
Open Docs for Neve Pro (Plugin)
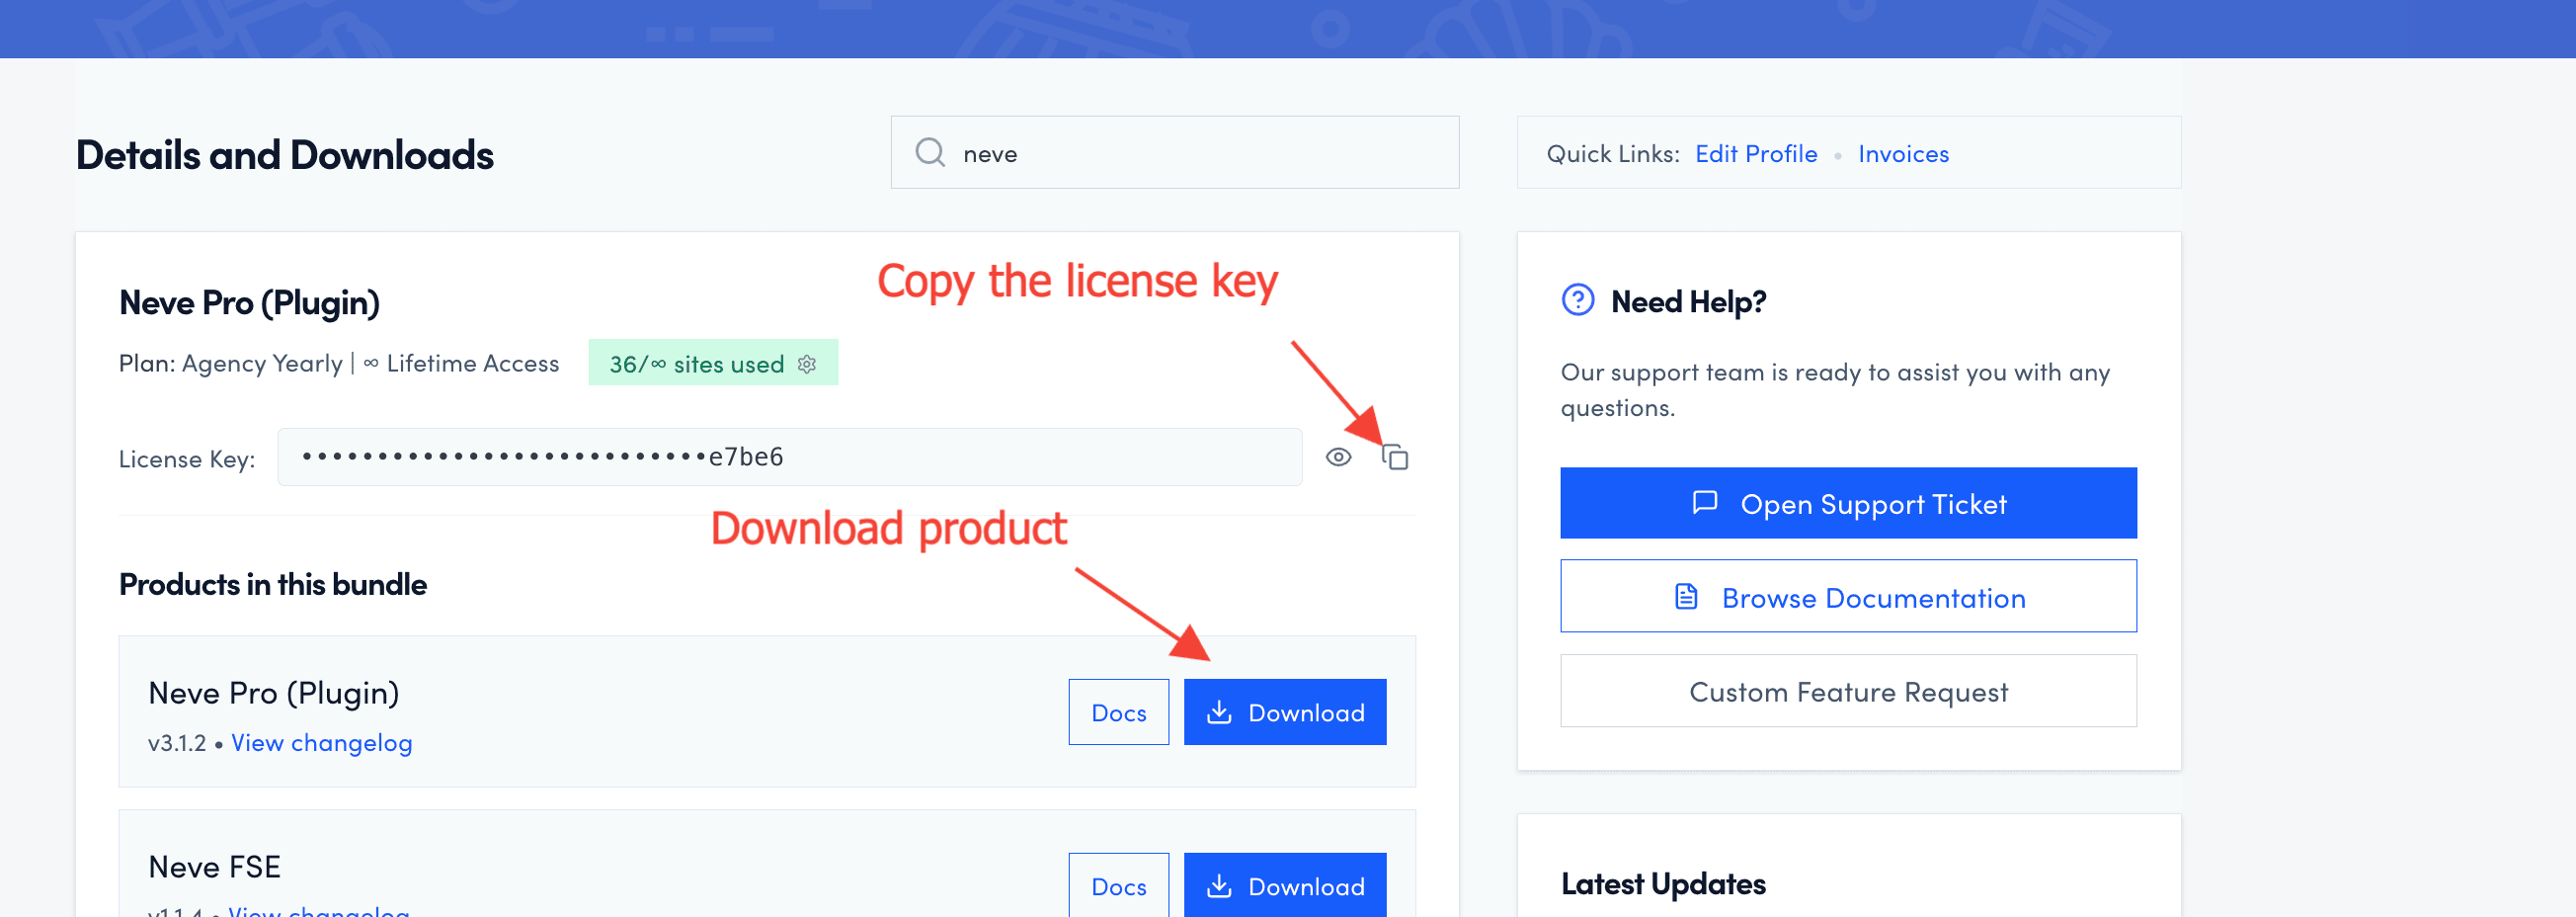pos(1118,712)
